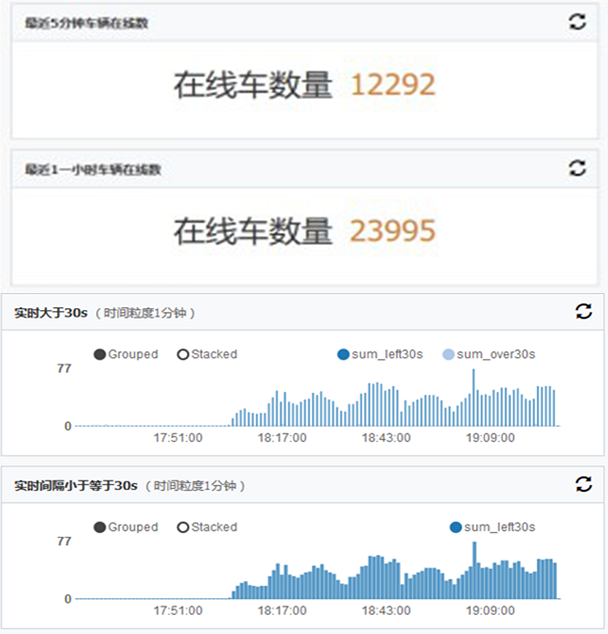Click 18:43:00 axis label in 实时间隔小于等于30s chart
The width and height of the screenshot is (608, 634).
pos(386,611)
